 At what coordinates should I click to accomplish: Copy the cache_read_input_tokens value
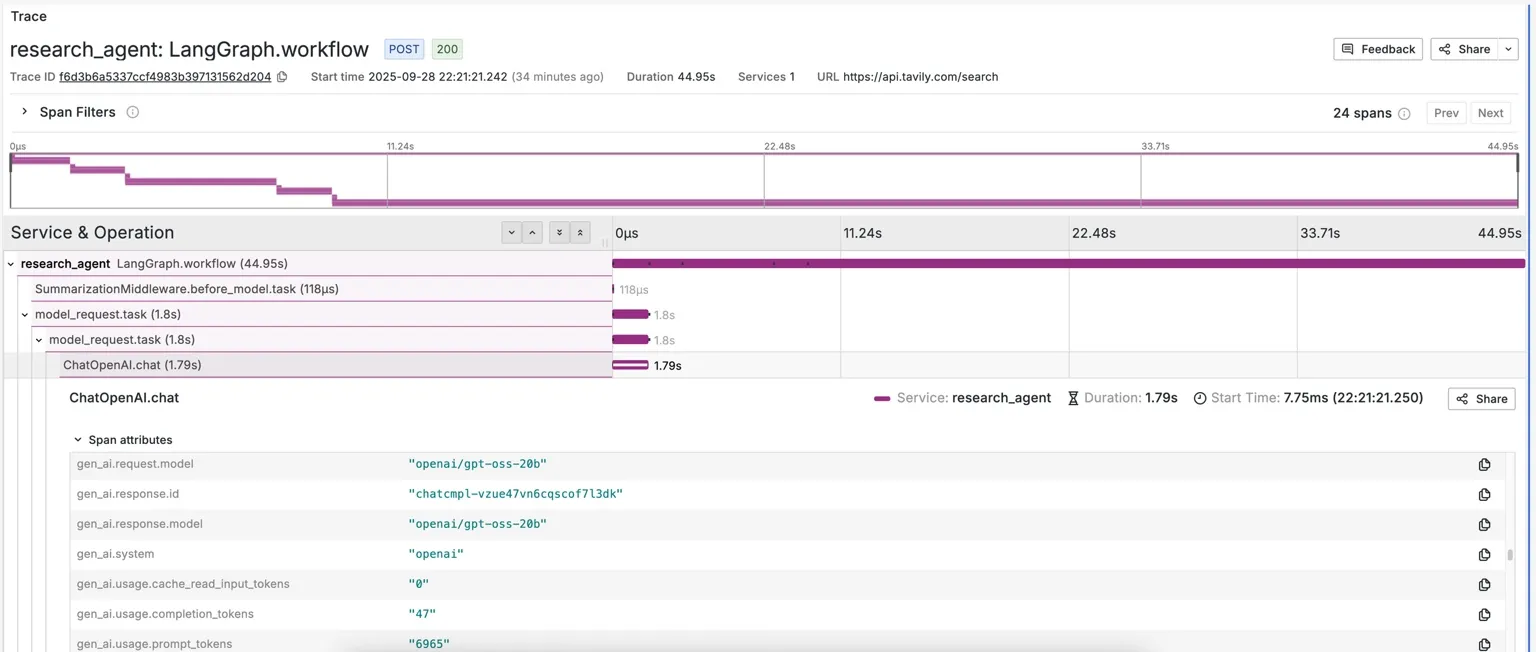(1484, 585)
